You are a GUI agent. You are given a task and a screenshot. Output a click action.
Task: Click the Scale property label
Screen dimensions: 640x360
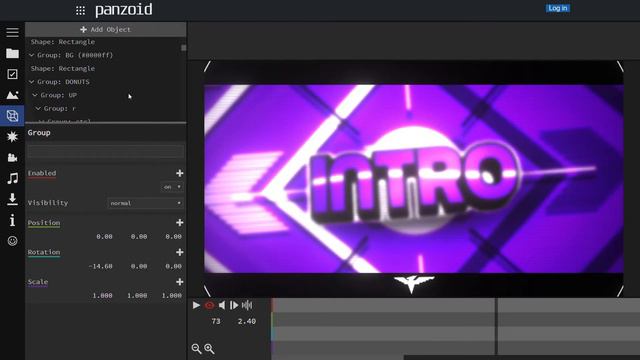click(x=38, y=282)
